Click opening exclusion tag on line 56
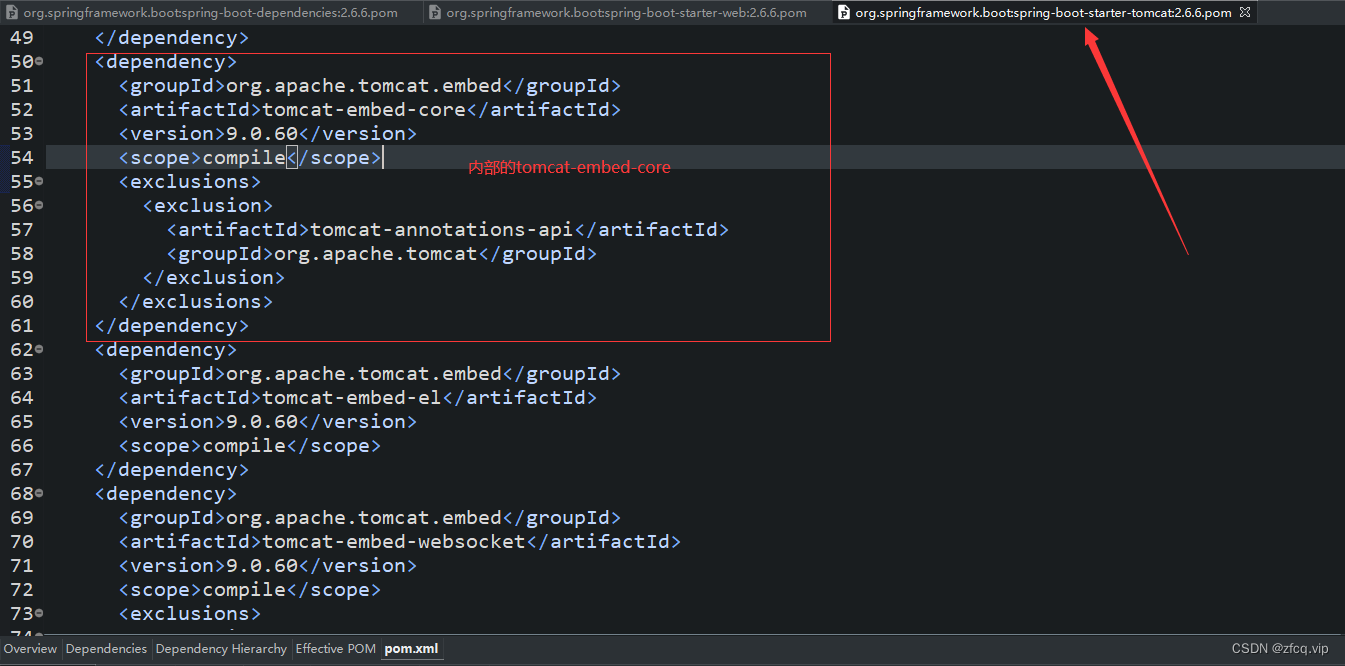Viewport: 1345px width, 666px height. tap(208, 205)
